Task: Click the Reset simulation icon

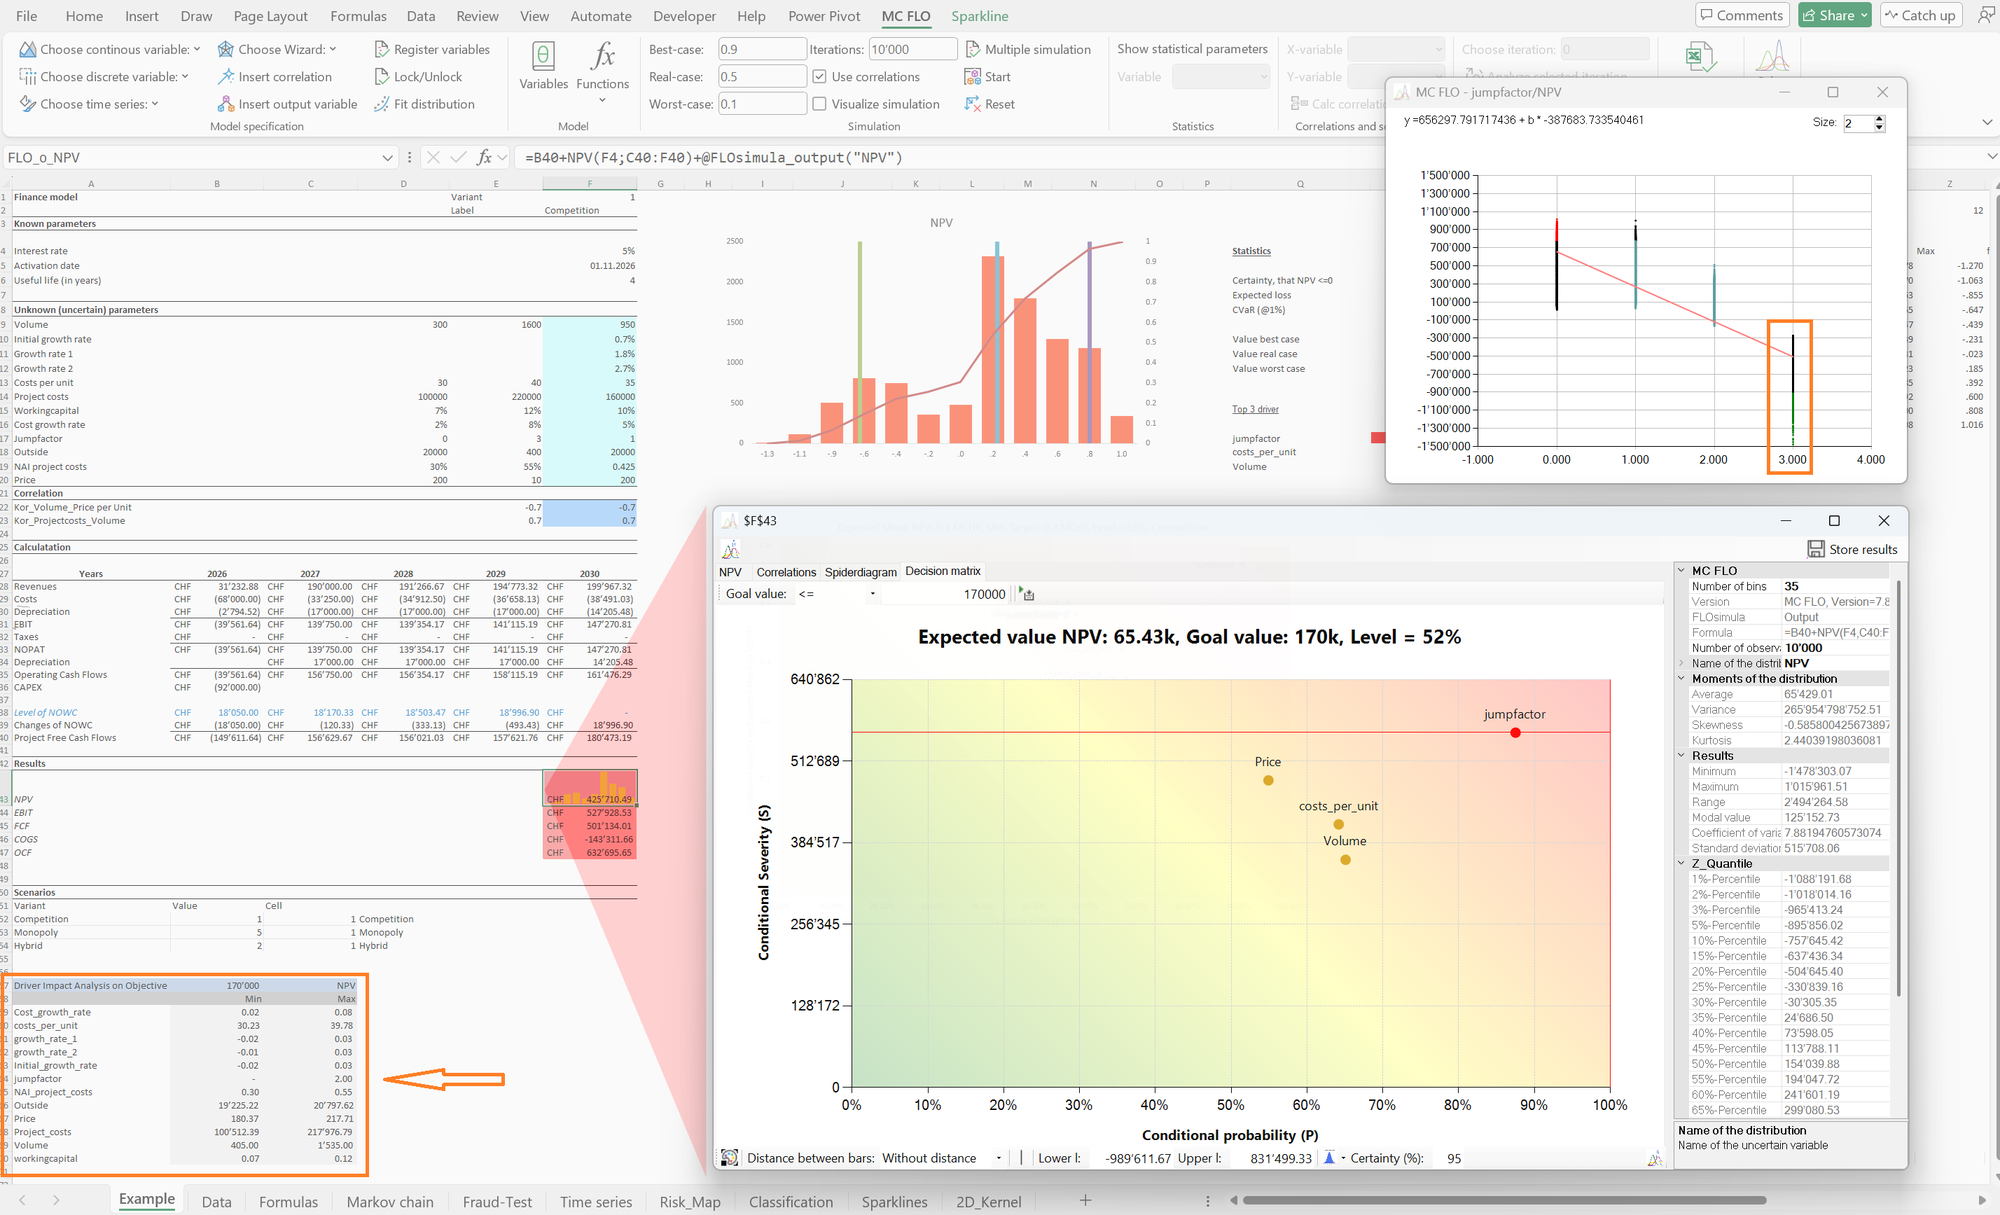Action: pos(972,104)
